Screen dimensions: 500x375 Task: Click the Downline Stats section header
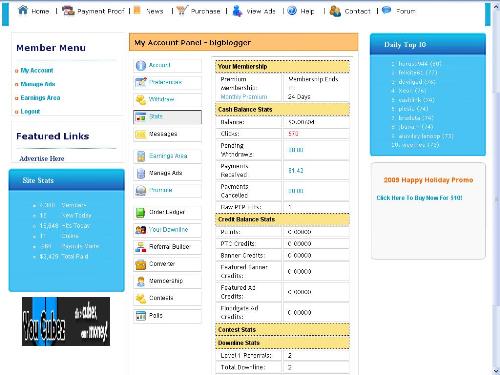click(283, 343)
